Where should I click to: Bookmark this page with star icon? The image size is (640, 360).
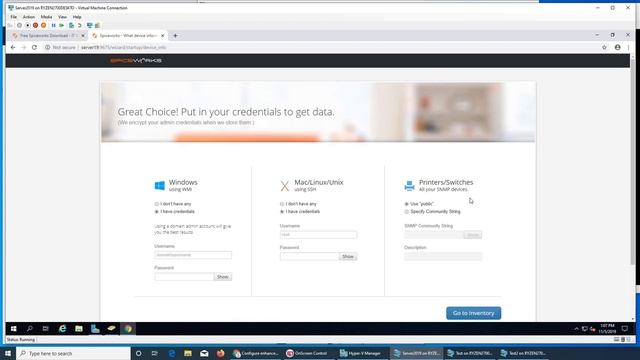[604, 47]
